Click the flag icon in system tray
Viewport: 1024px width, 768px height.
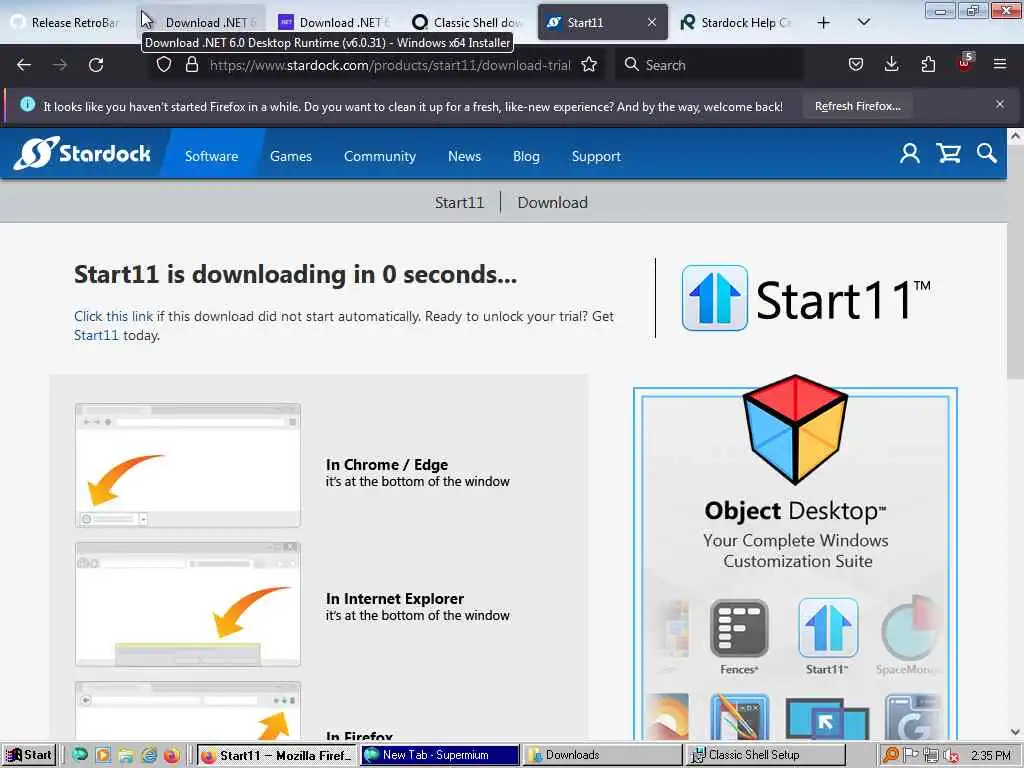911,756
